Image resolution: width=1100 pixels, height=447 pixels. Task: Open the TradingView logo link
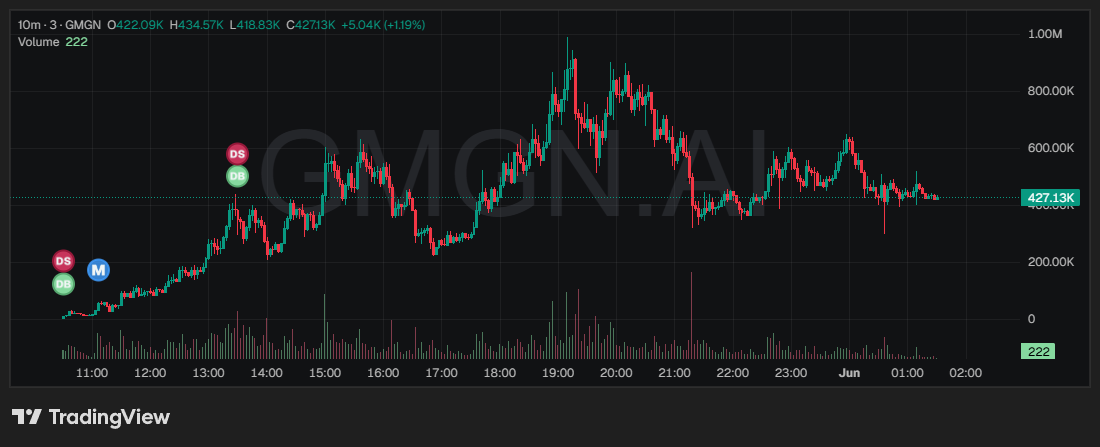point(90,417)
